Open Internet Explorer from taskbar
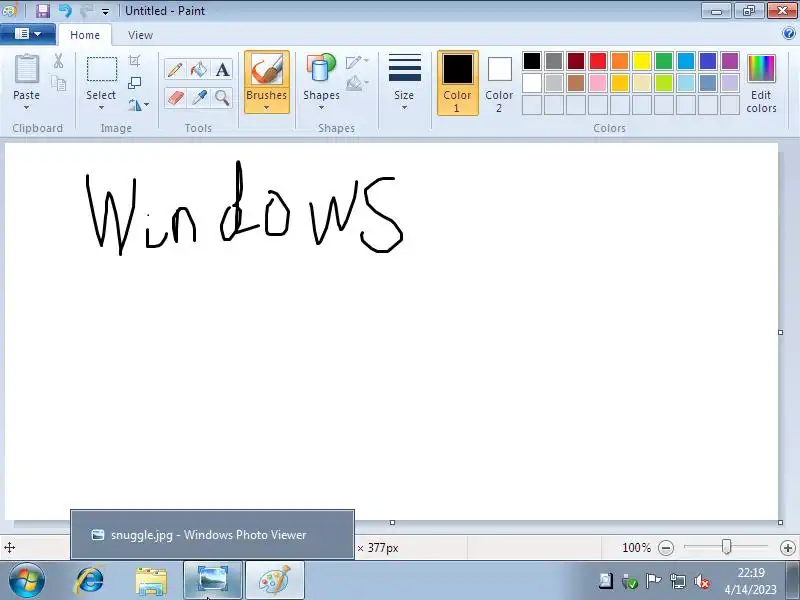The height and width of the screenshot is (600, 800). 90,581
